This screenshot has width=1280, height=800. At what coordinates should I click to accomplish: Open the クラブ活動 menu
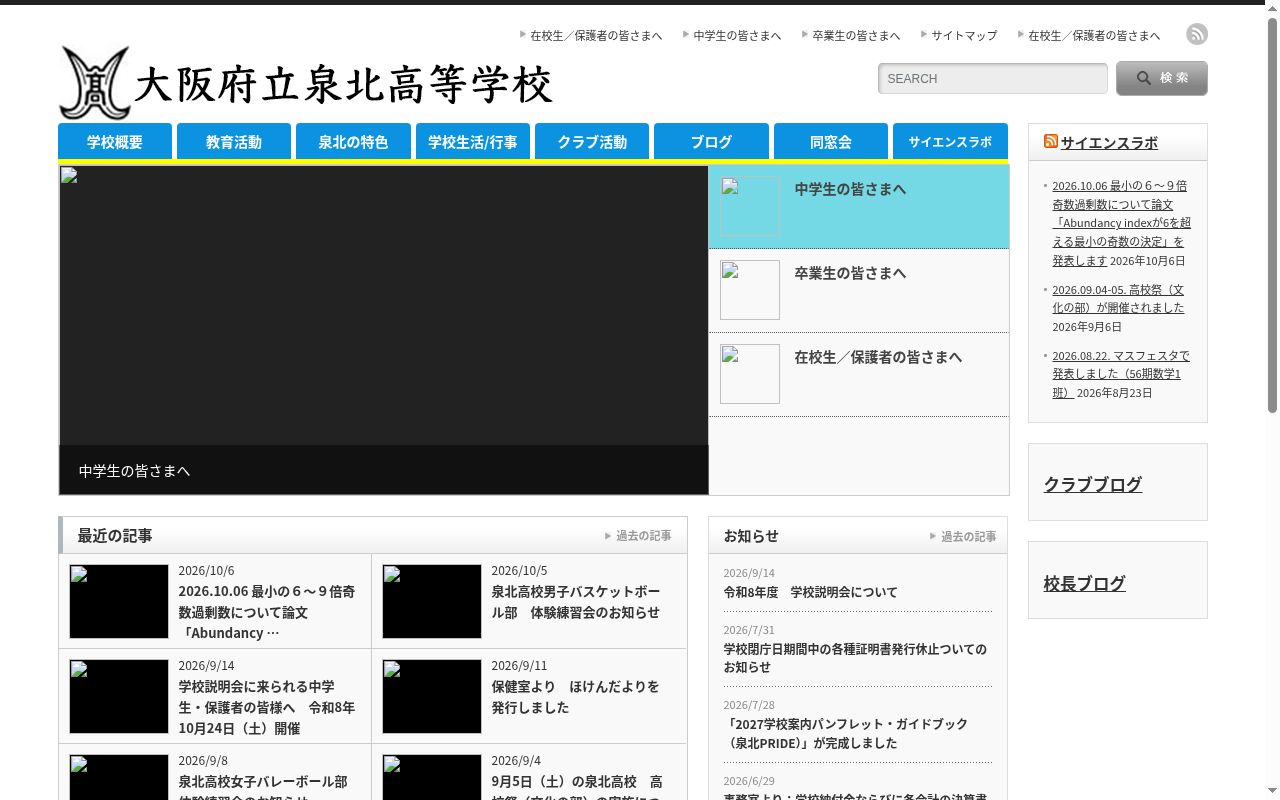tap(592, 142)
